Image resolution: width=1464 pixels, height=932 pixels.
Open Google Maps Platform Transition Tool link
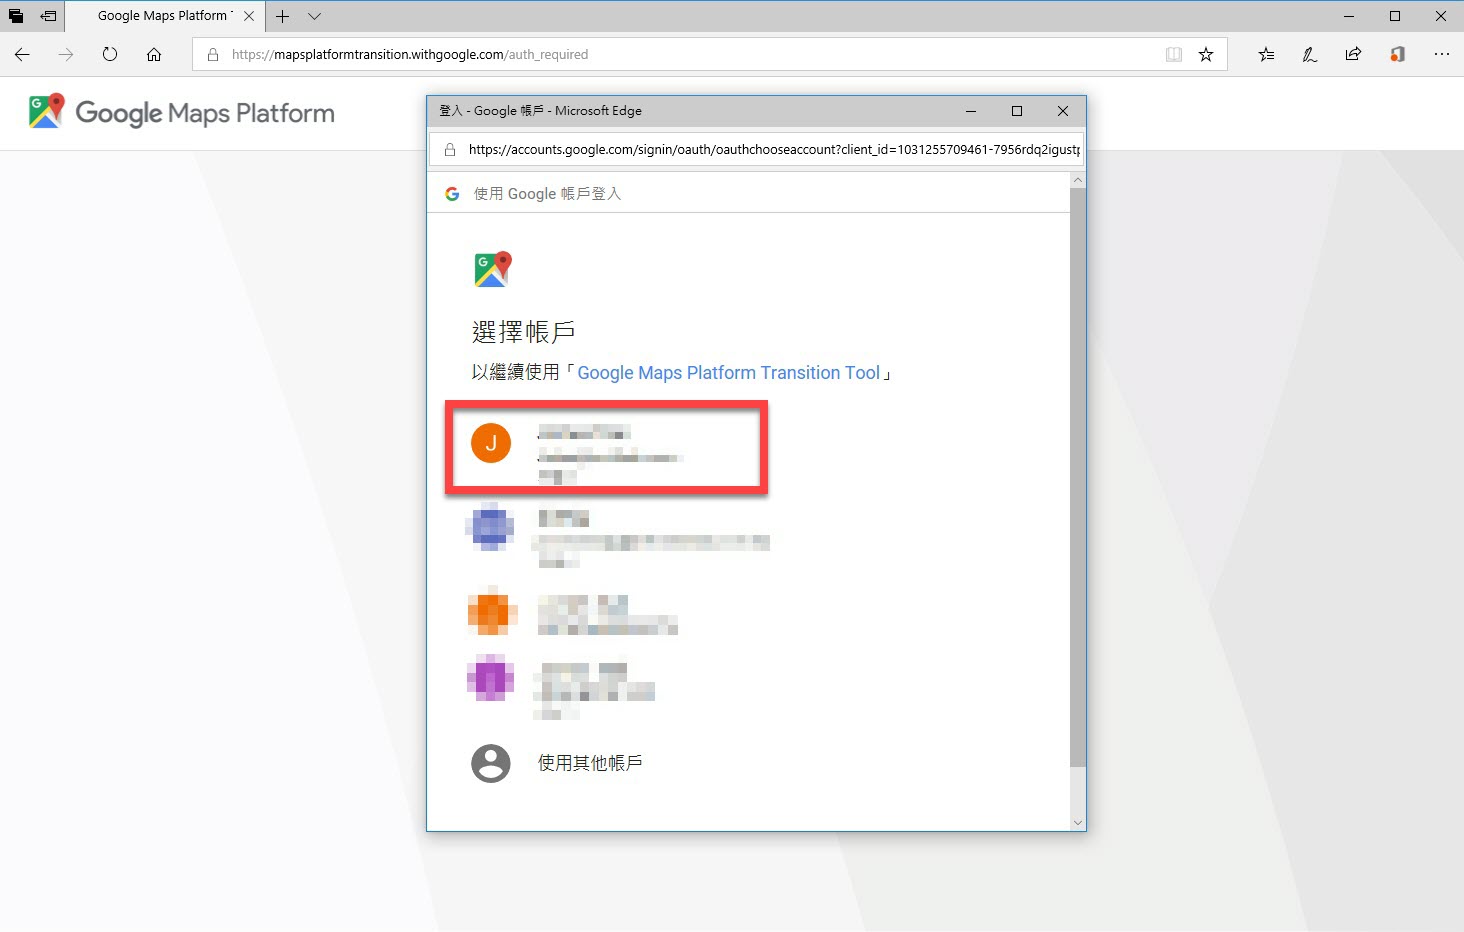729,373
